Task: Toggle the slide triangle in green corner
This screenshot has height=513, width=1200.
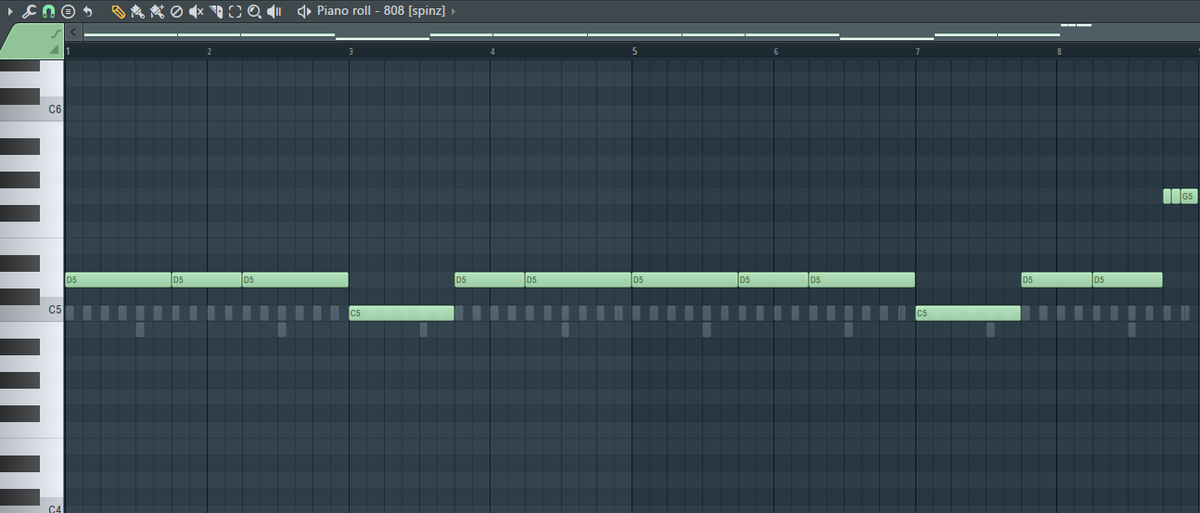Action: [x=53, y=49]
